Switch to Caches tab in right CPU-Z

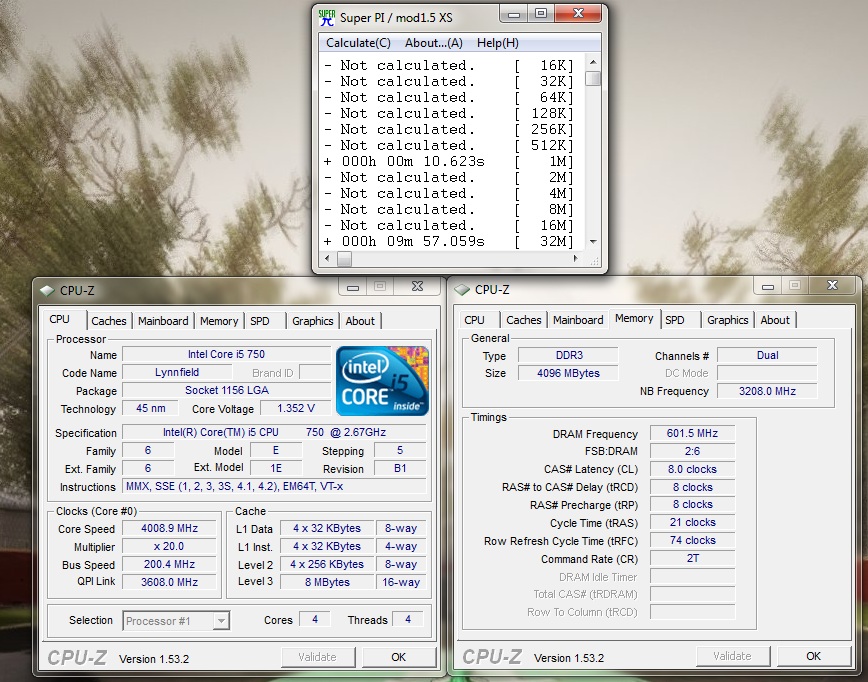[x=523, y=320]
